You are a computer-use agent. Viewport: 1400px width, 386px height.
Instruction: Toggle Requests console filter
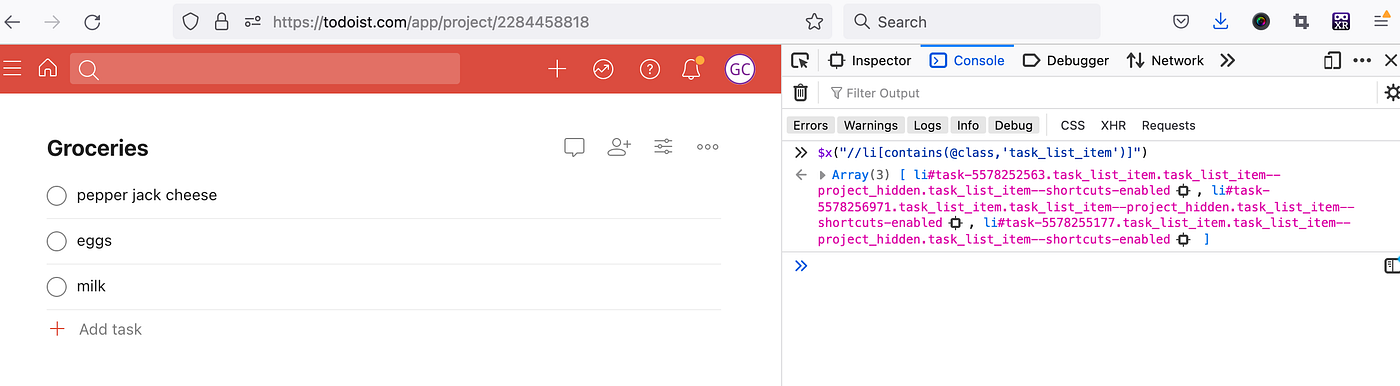[1168, 125]
